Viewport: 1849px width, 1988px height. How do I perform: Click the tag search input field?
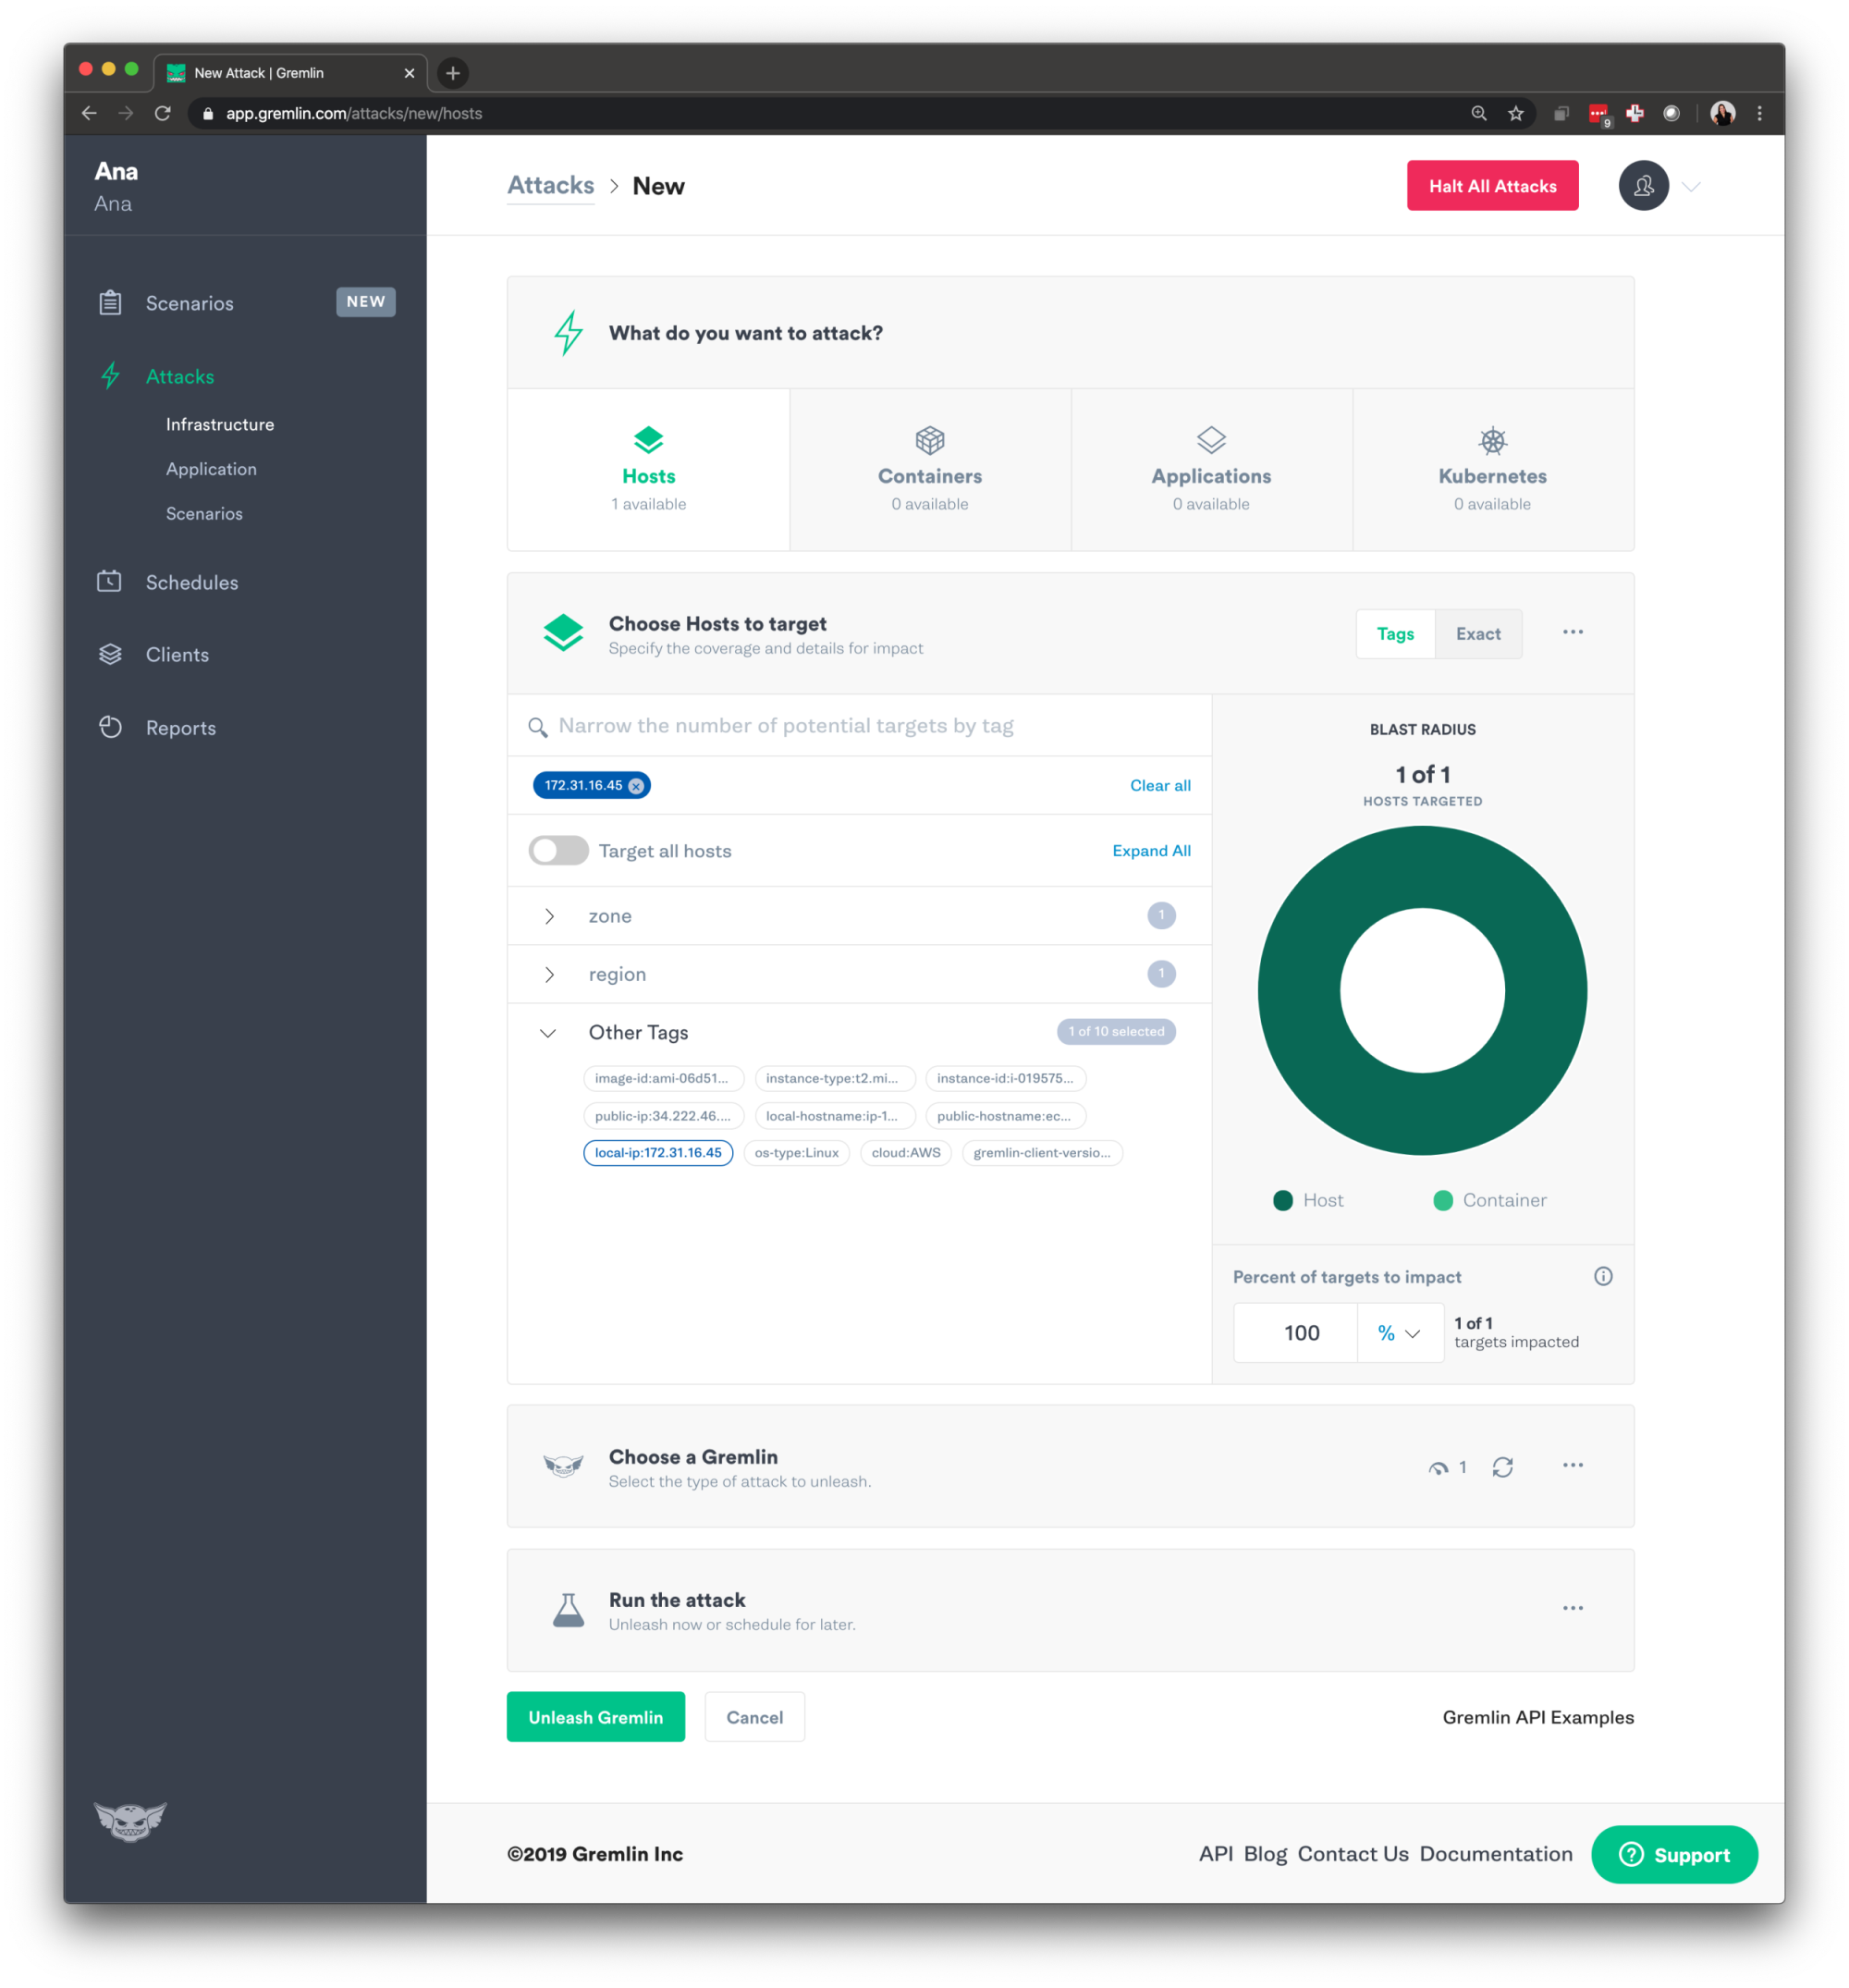(859, 726)
